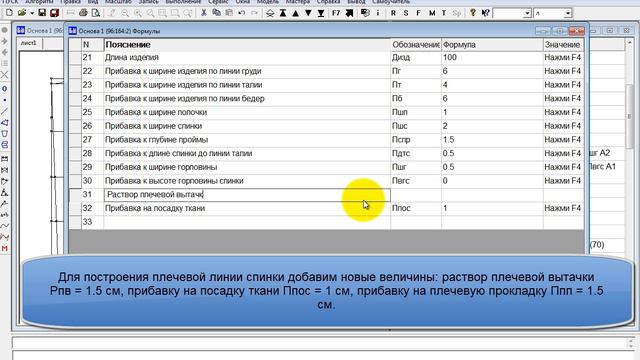Click the solid down triangle icon
Viewport: 640px width, 360px height.
click(308, 13)
